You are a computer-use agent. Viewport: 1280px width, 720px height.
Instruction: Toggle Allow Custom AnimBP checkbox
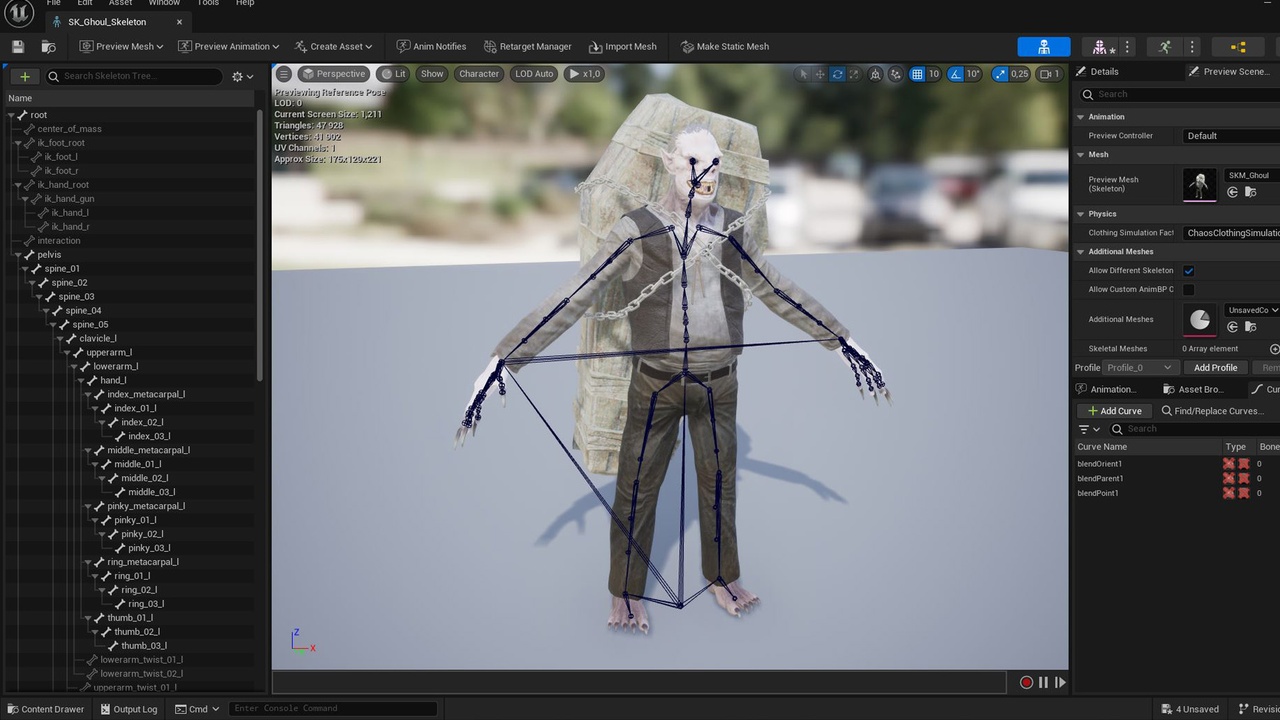[x=1188, y=289]
